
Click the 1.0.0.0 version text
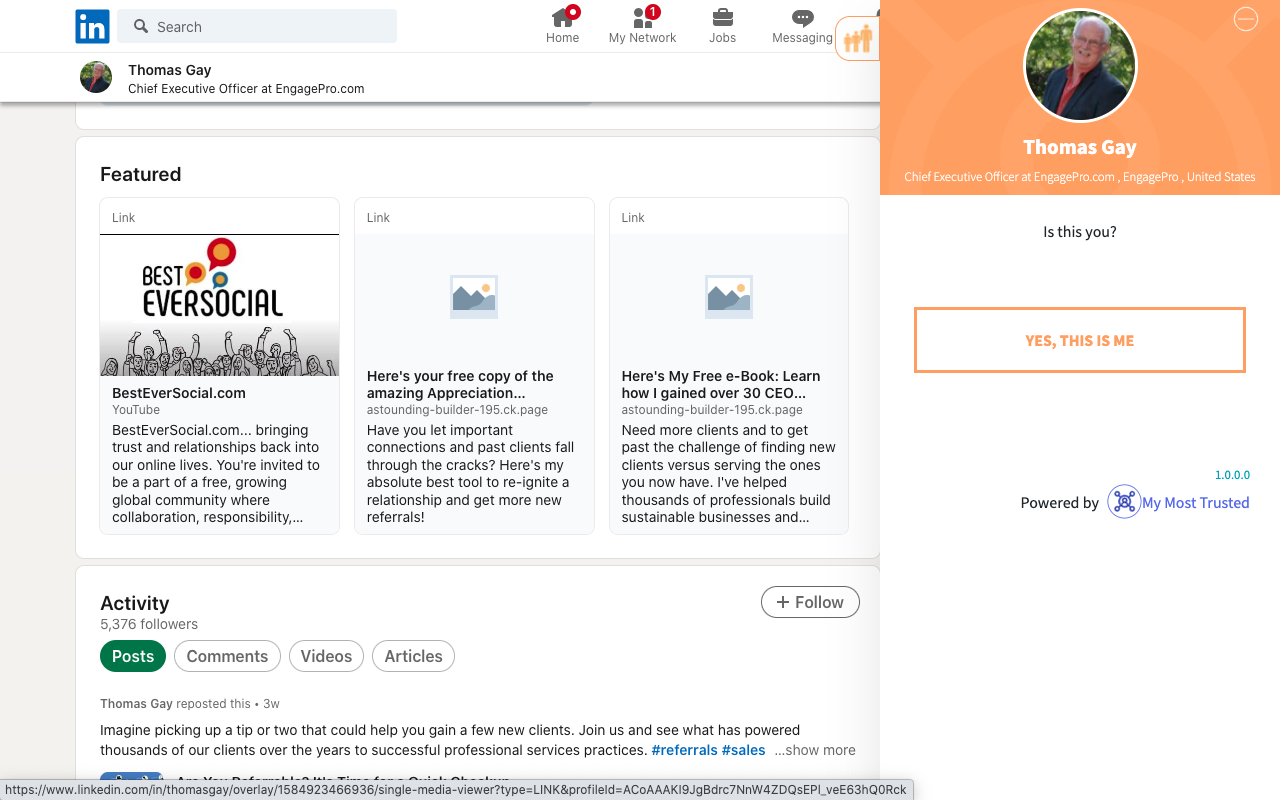tap(1232, 475)
